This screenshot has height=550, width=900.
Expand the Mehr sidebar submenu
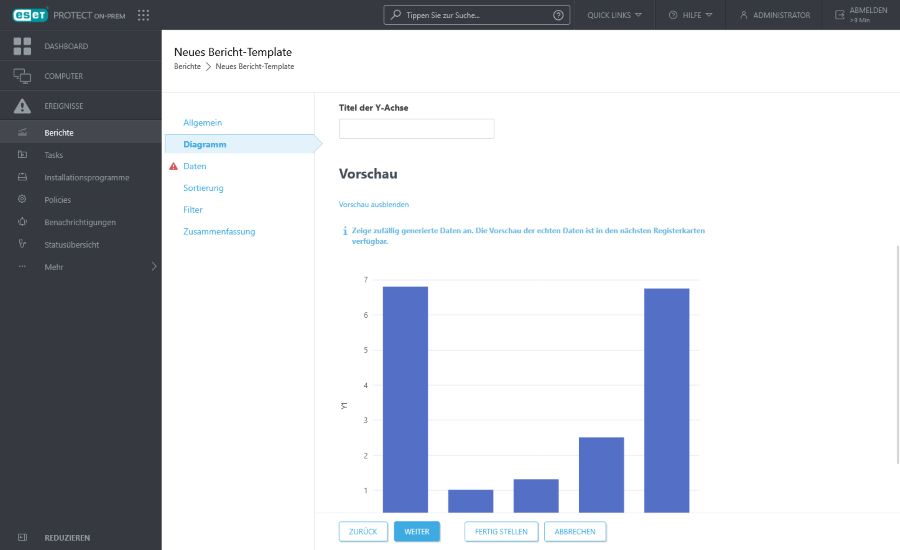[x=153, y=267]
